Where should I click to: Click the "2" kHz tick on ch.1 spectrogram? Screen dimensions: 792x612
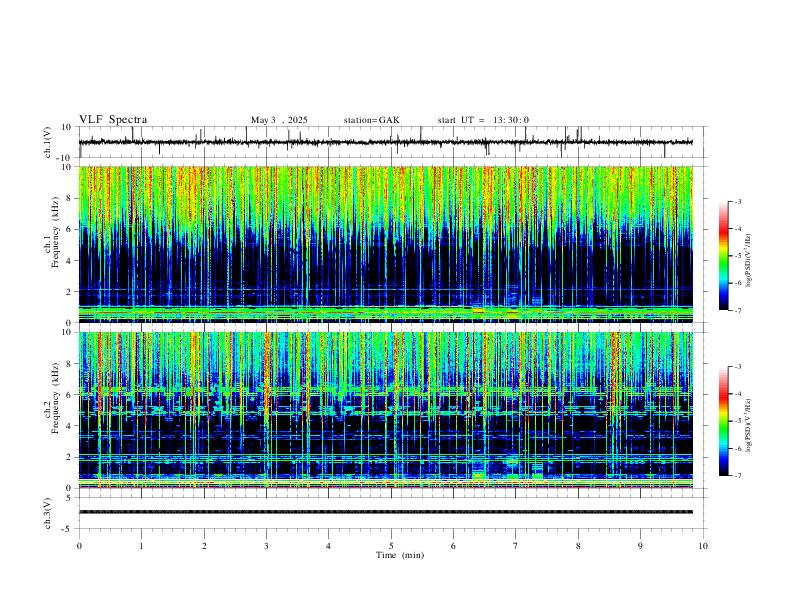[x=69, y=292]
